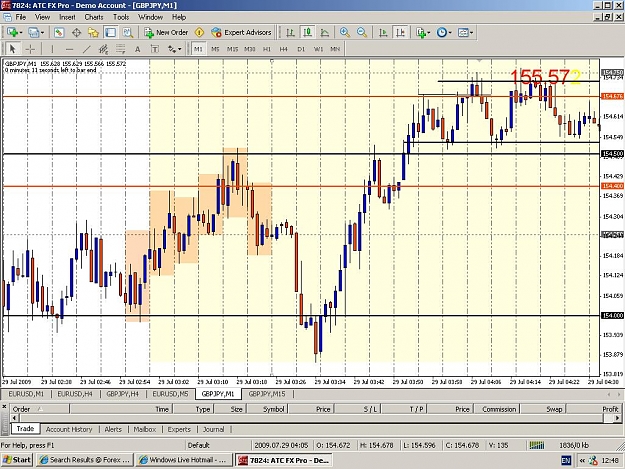This screenshot has width=625, height=469.
Task: Expand the Templates dropdown arrow
Action: [472, 33]
